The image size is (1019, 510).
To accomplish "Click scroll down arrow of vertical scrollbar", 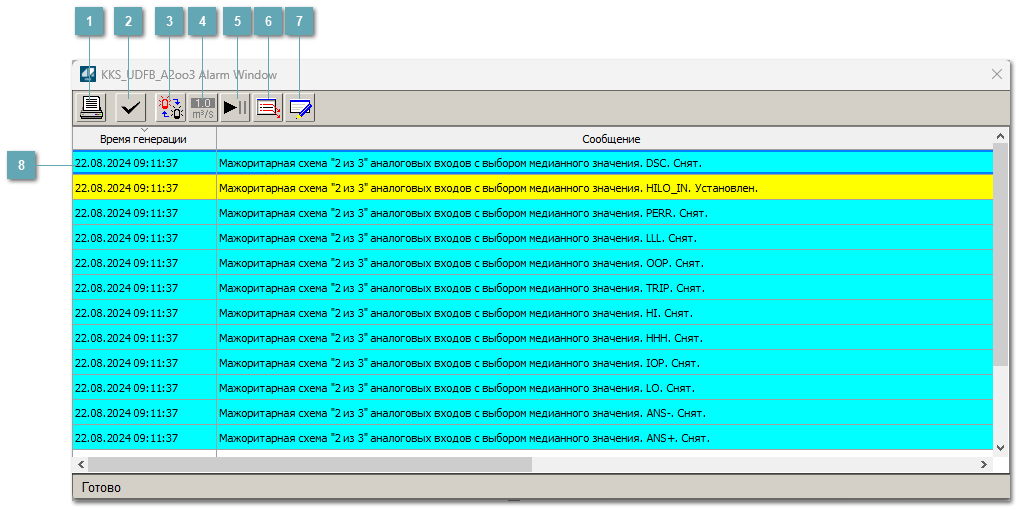I will point(1001,447).
